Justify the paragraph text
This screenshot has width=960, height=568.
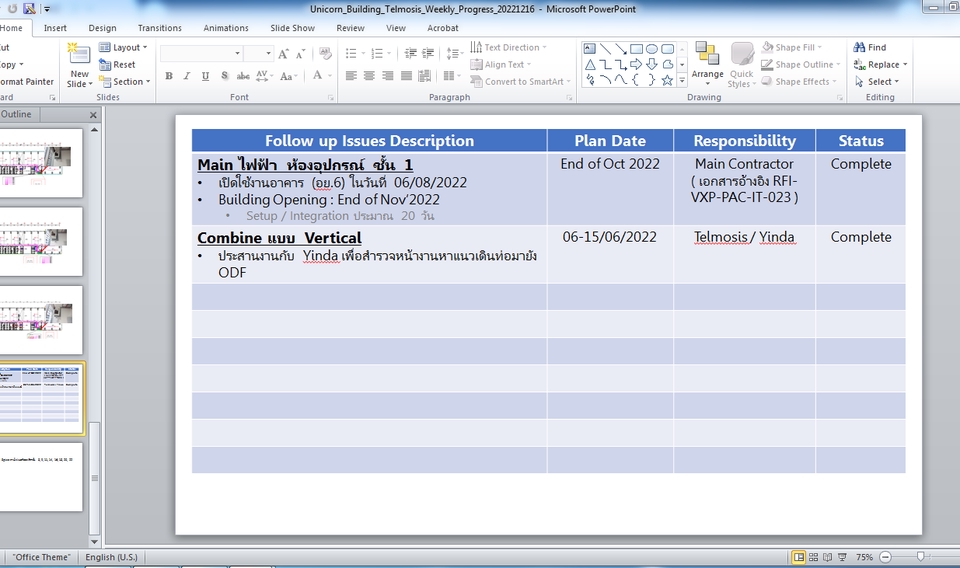[x=406, y=76]
